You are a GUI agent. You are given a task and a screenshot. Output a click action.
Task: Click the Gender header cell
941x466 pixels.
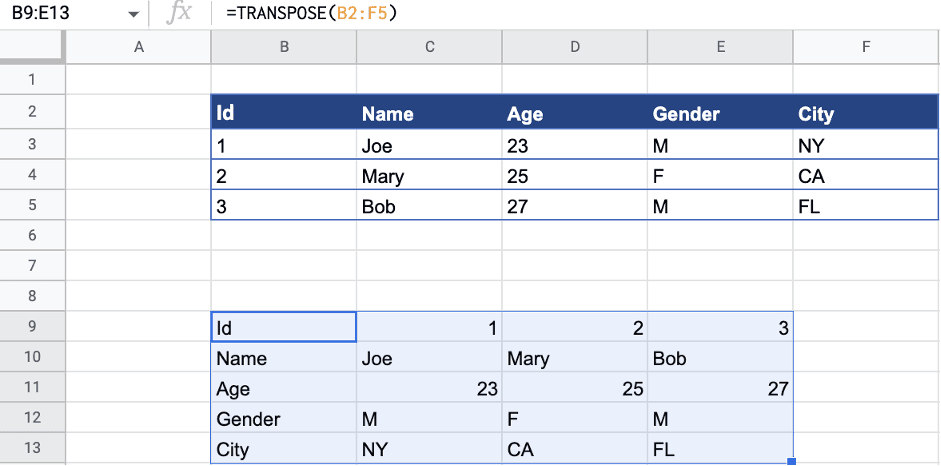click(720, 113)
